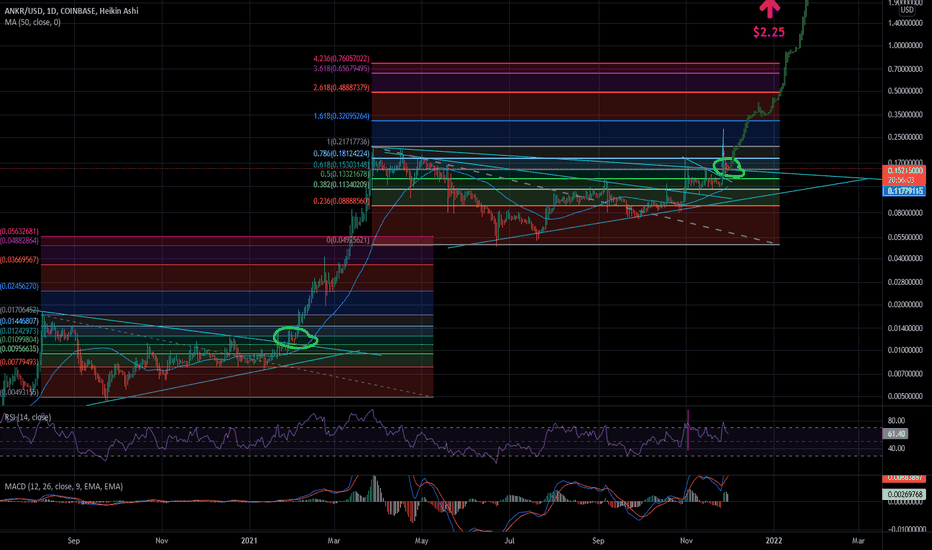
Task: Click the (0.00956635) Fibonacci label on left
Action: pos(20,349)
